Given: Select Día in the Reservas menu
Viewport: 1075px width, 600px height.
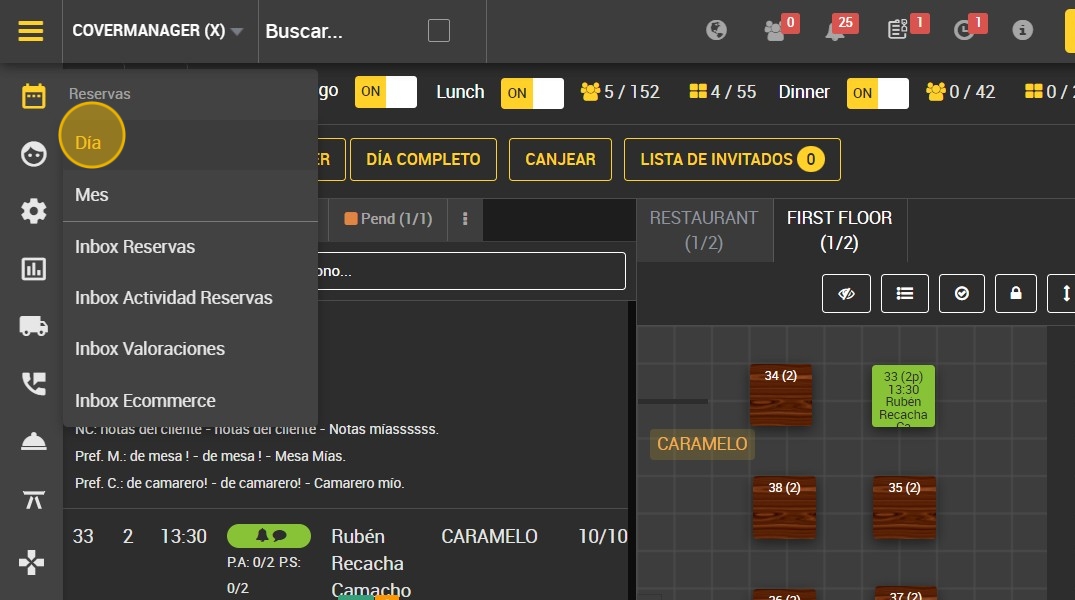Looking at the screenshot, I should (x=88, y=143).
